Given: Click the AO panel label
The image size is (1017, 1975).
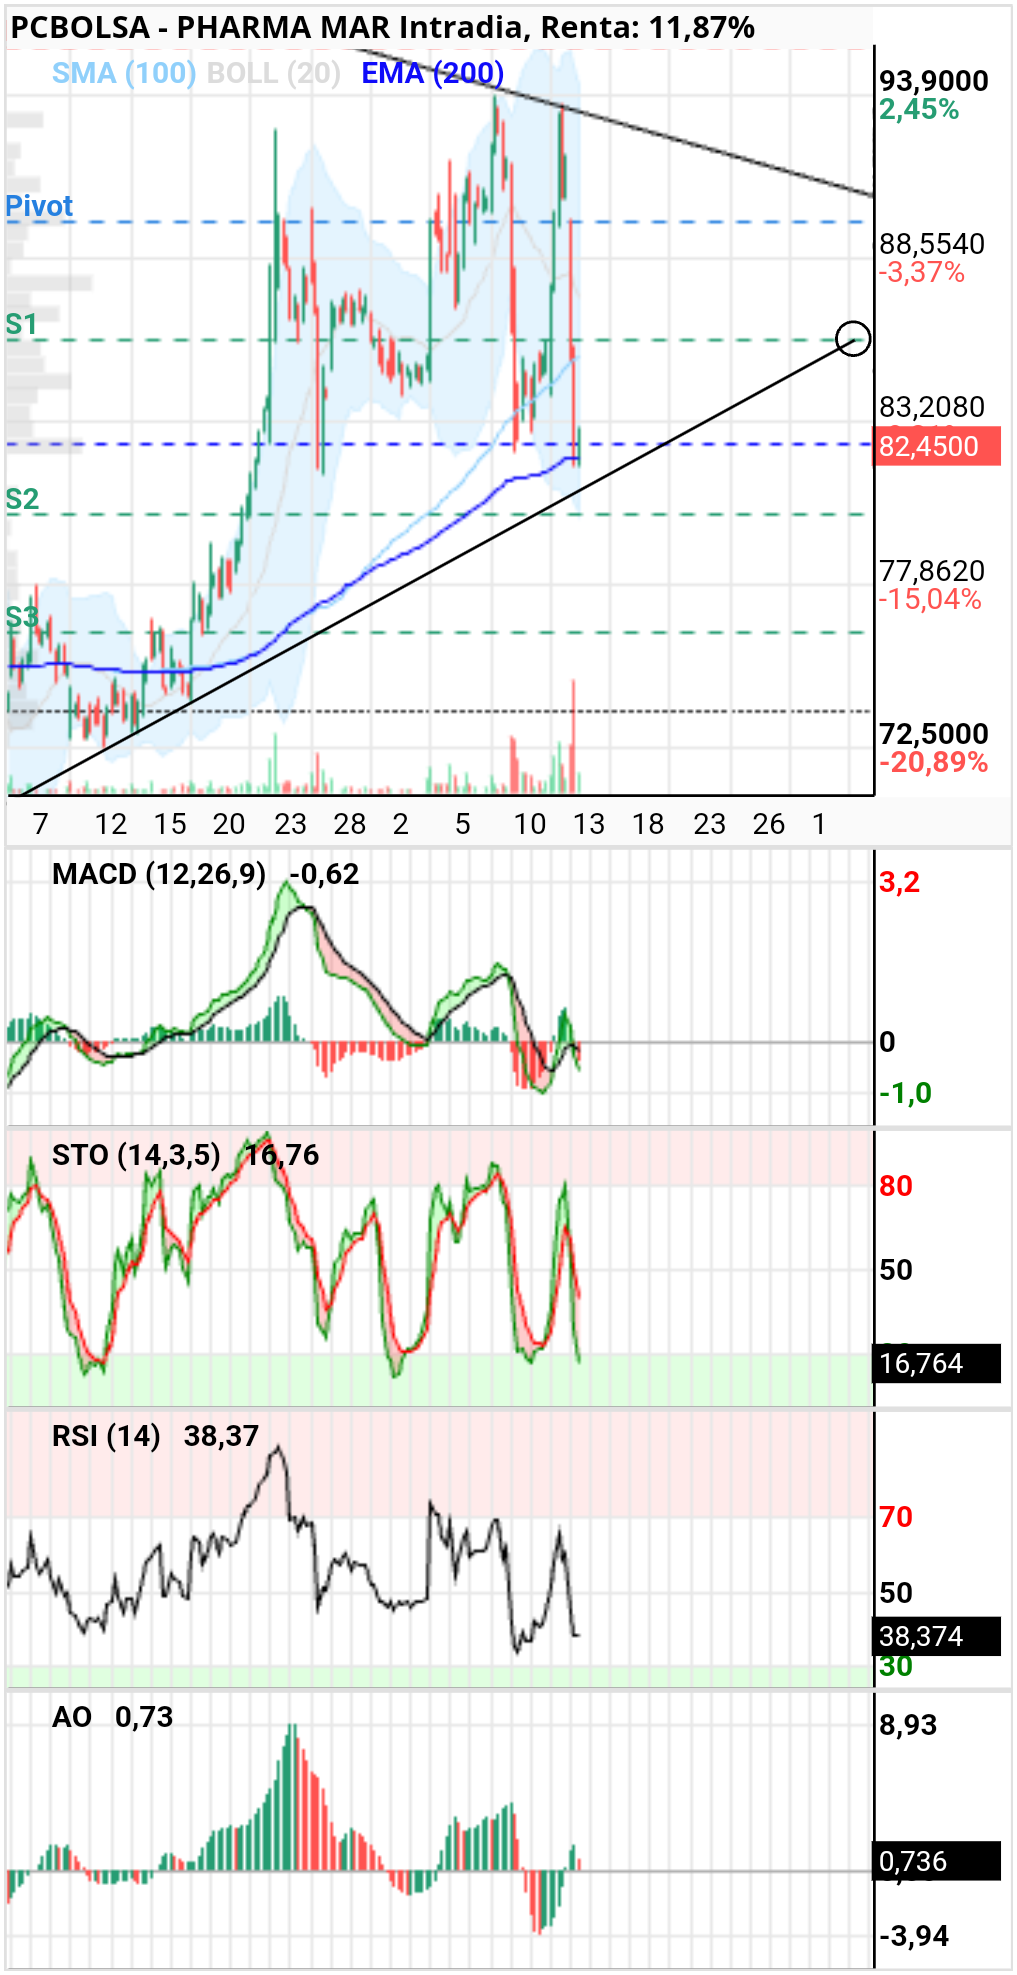Looking at the screenshot, I should [x=72, y=1718].
